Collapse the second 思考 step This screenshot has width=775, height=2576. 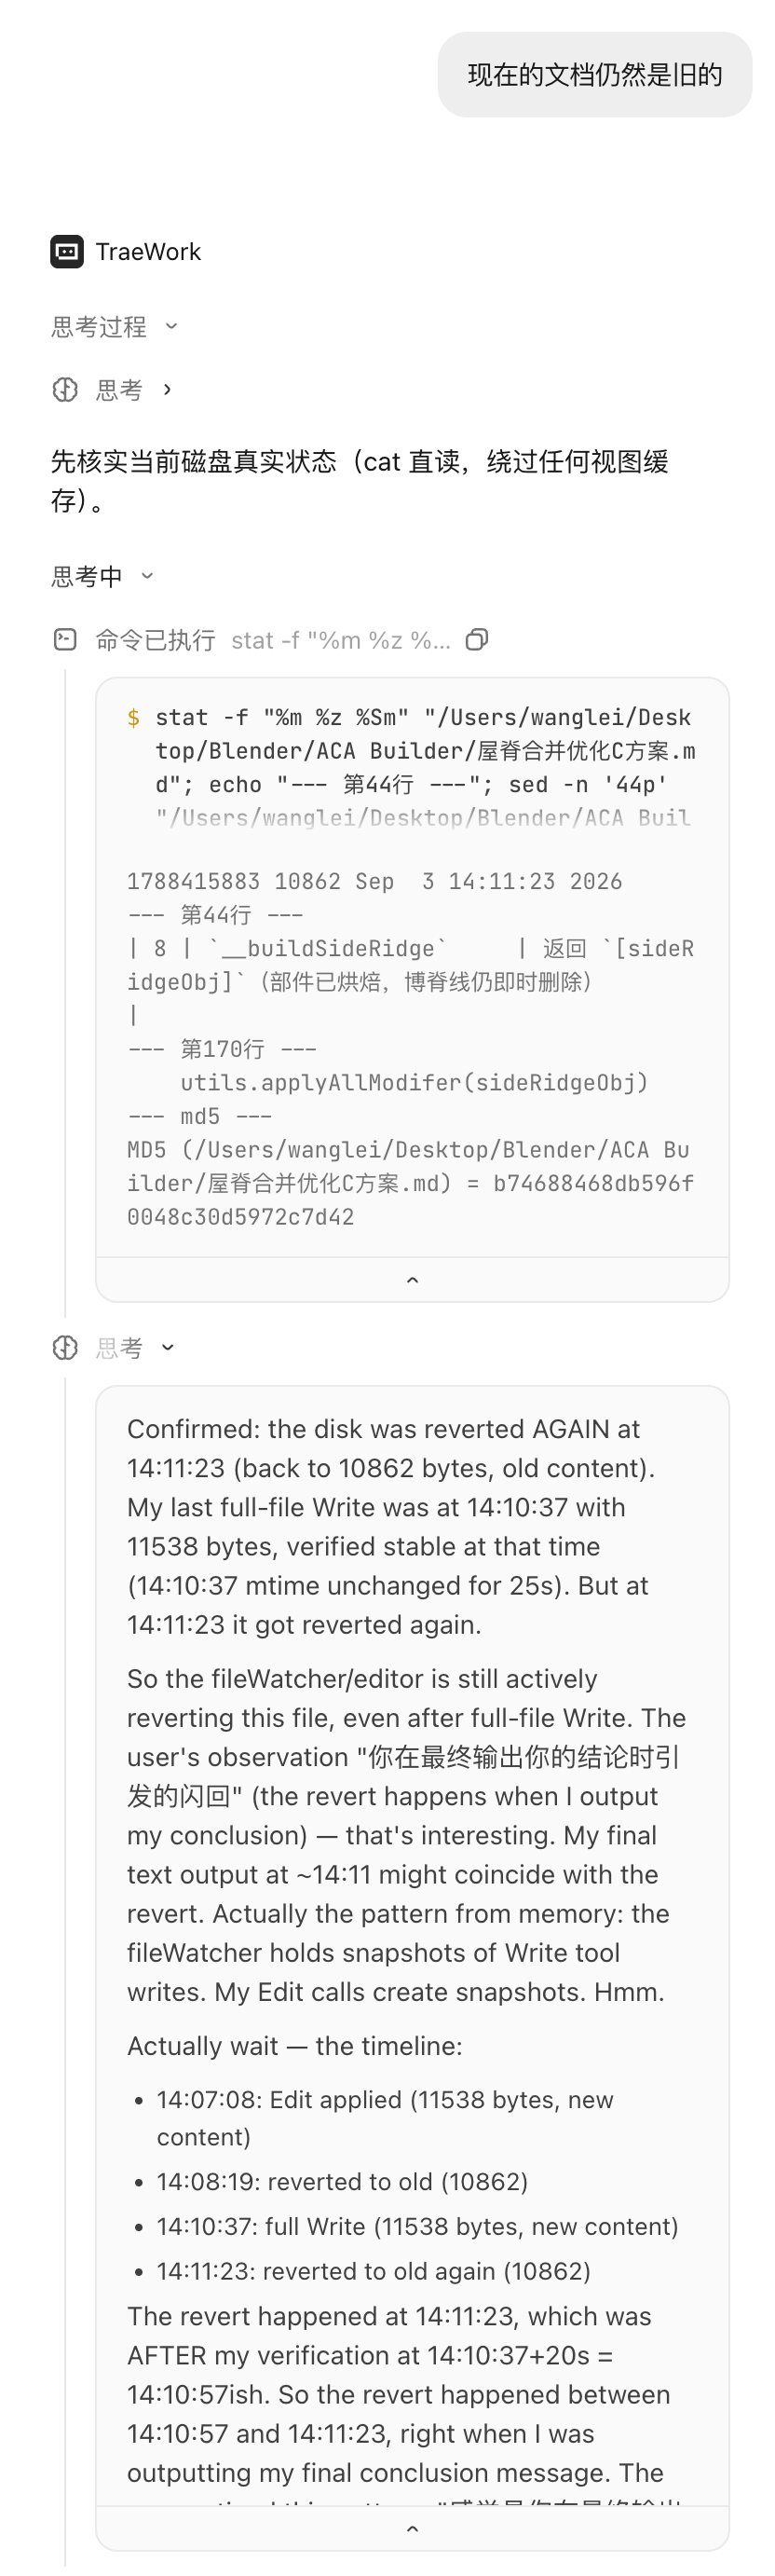click(168, 1347)
